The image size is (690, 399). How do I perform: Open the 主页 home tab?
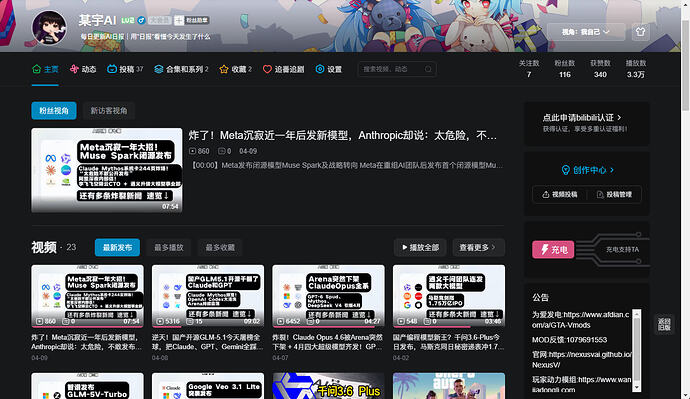(45, 69)
